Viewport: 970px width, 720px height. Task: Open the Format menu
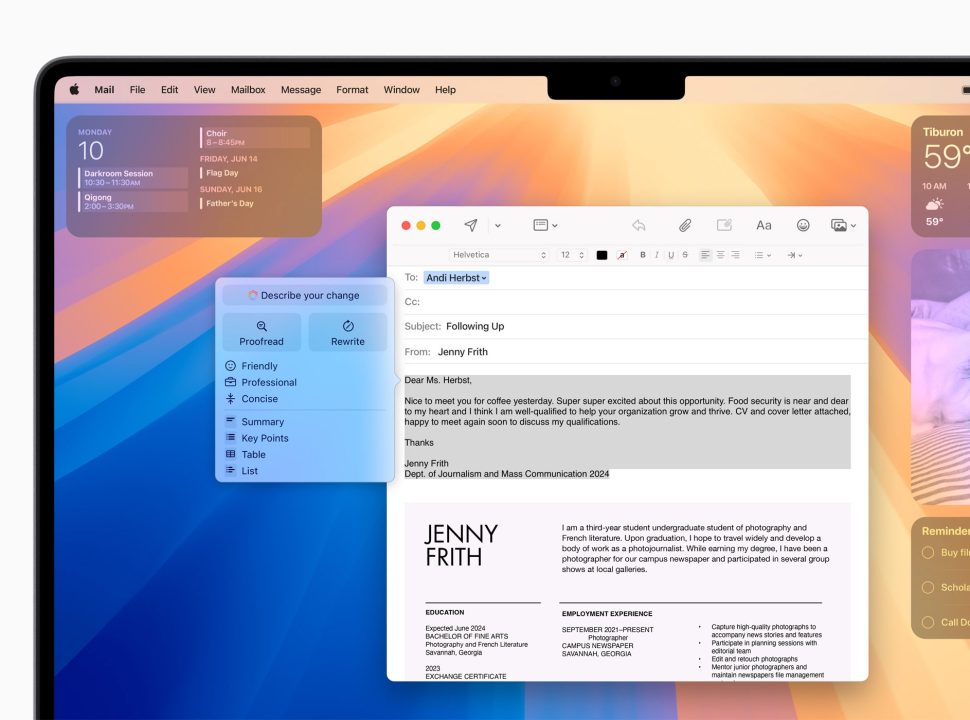click(x=352, y=90)
